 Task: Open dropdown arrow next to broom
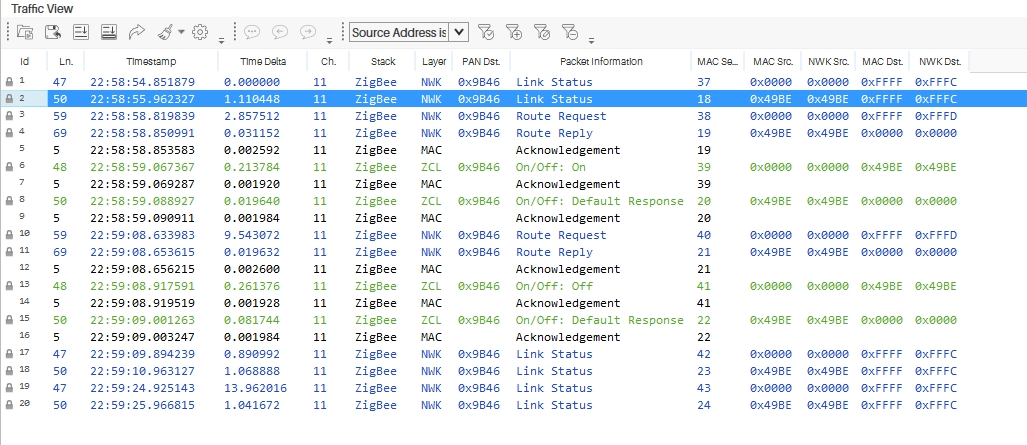[181, 31]
